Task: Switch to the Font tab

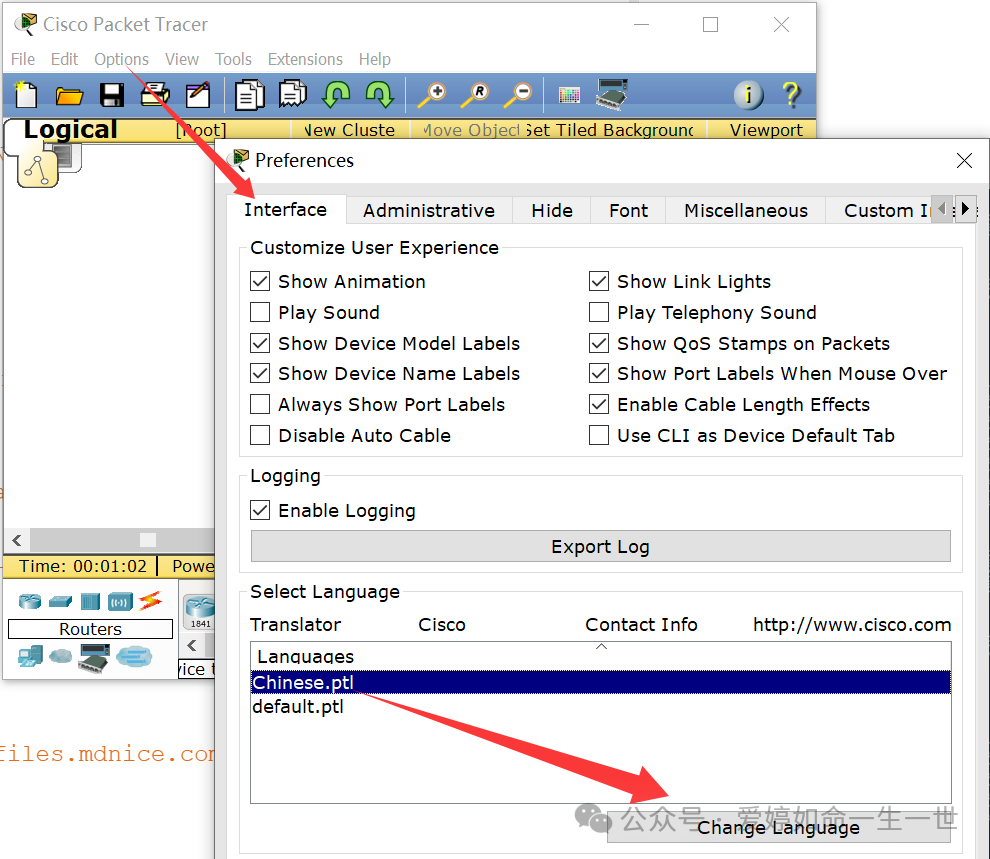Action: (x=628, y=210)
